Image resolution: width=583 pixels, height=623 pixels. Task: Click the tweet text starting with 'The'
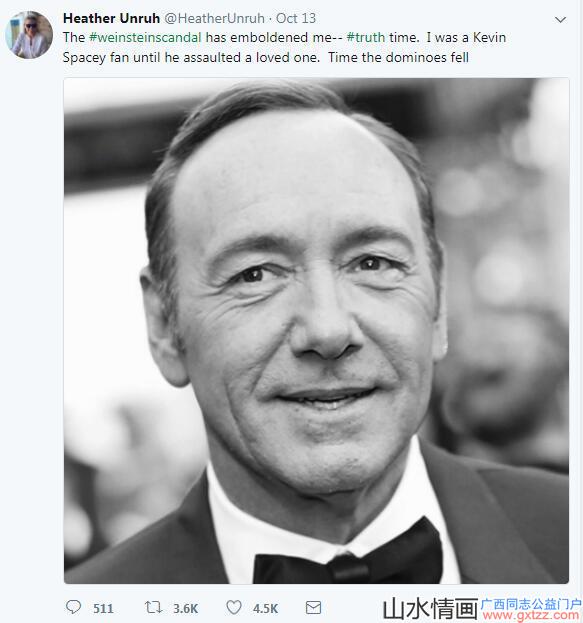pos(284,47)
